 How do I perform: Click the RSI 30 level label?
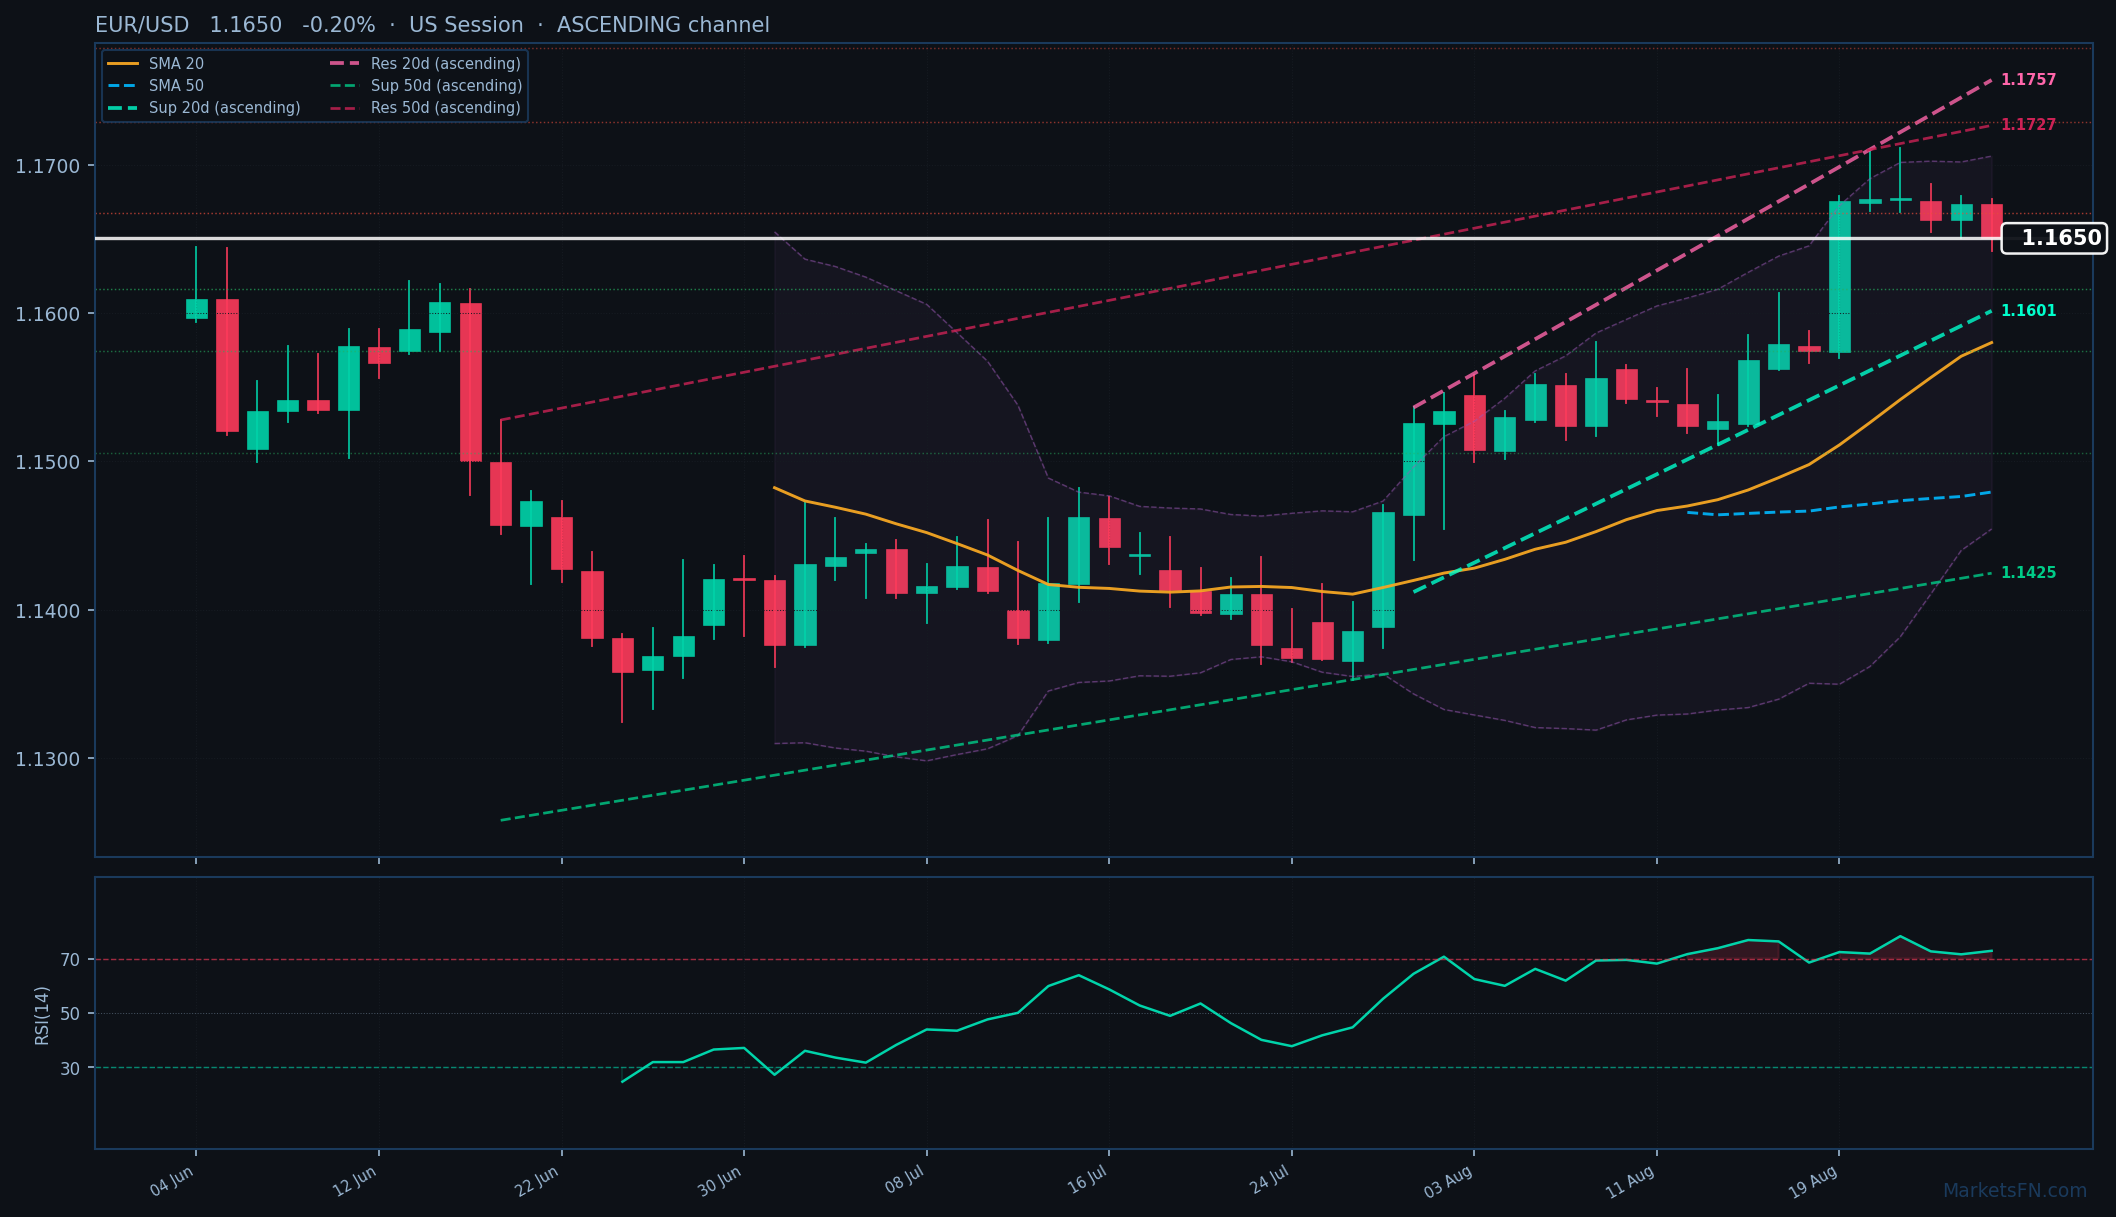click(x=70, y=1068)
